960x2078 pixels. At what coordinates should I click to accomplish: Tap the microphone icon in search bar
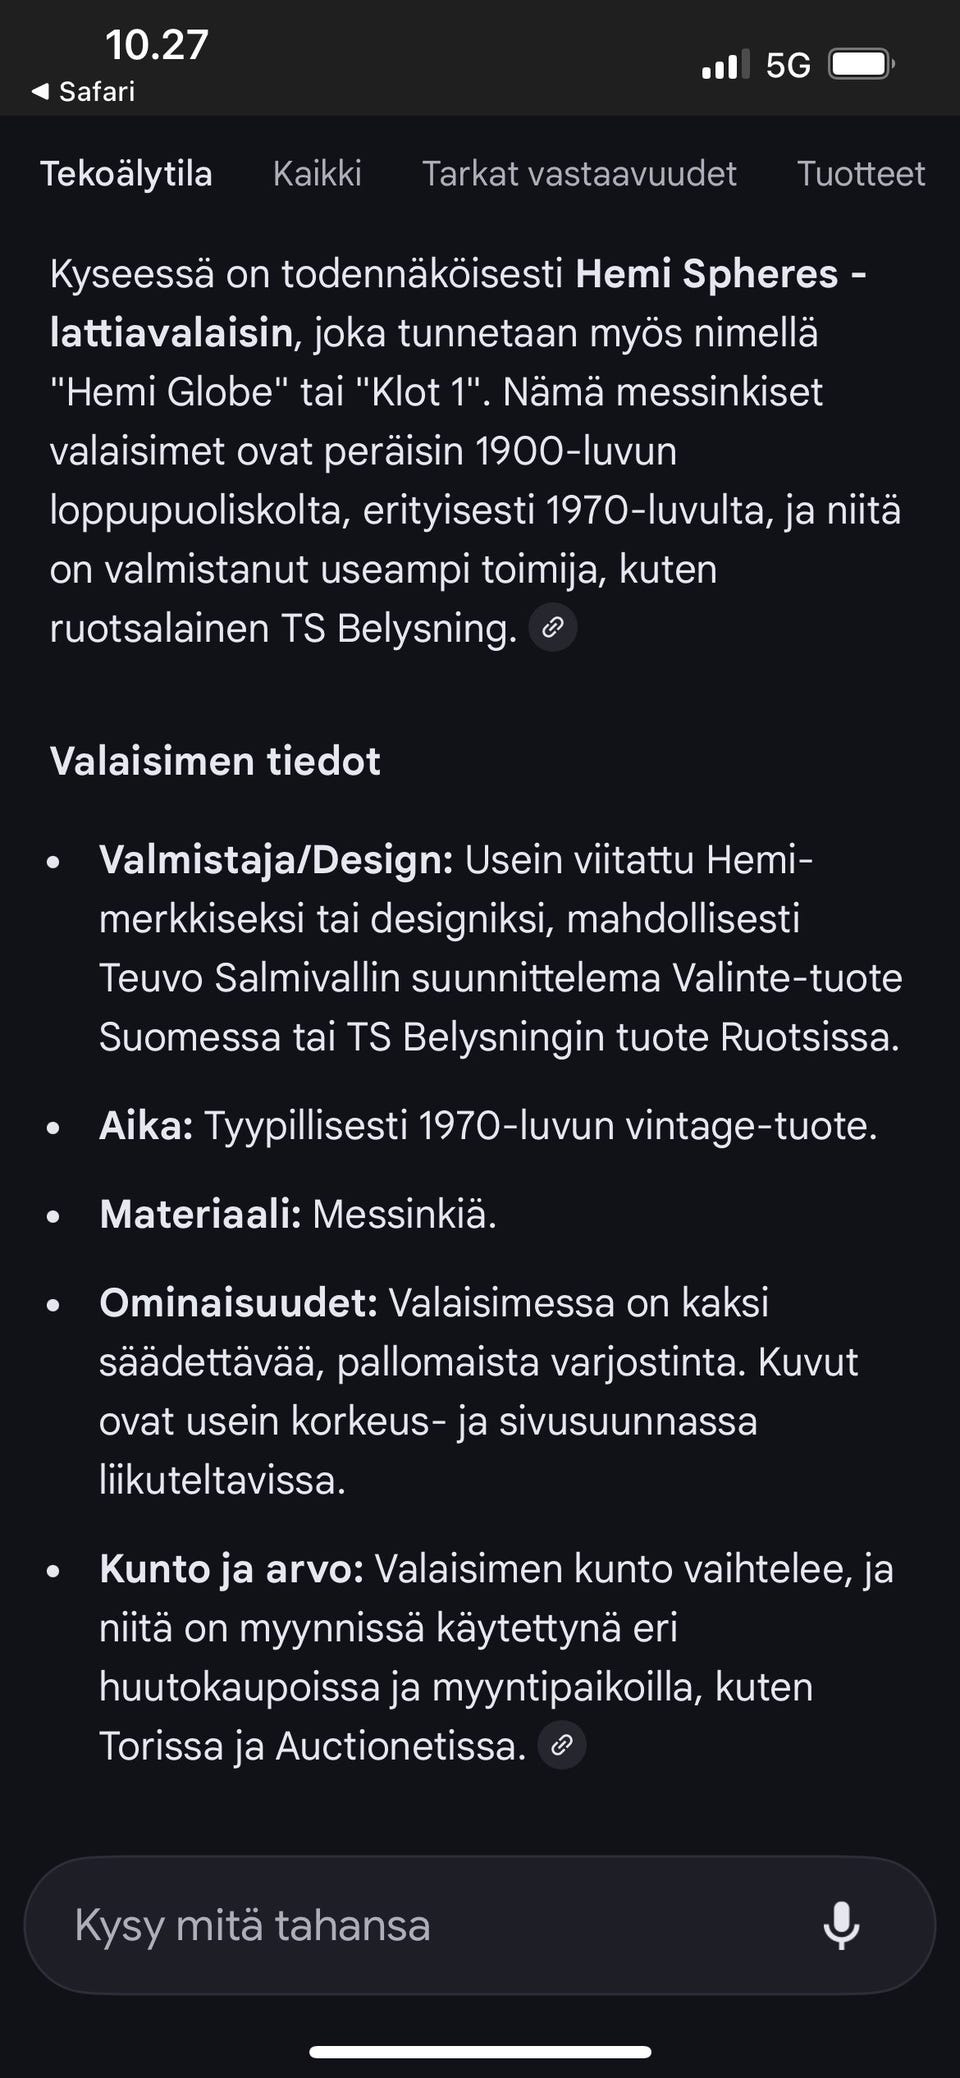843,1925
